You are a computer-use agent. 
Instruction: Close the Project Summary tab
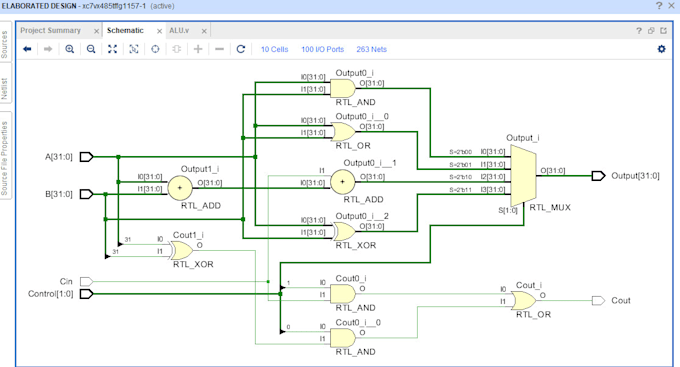(96, 31)
